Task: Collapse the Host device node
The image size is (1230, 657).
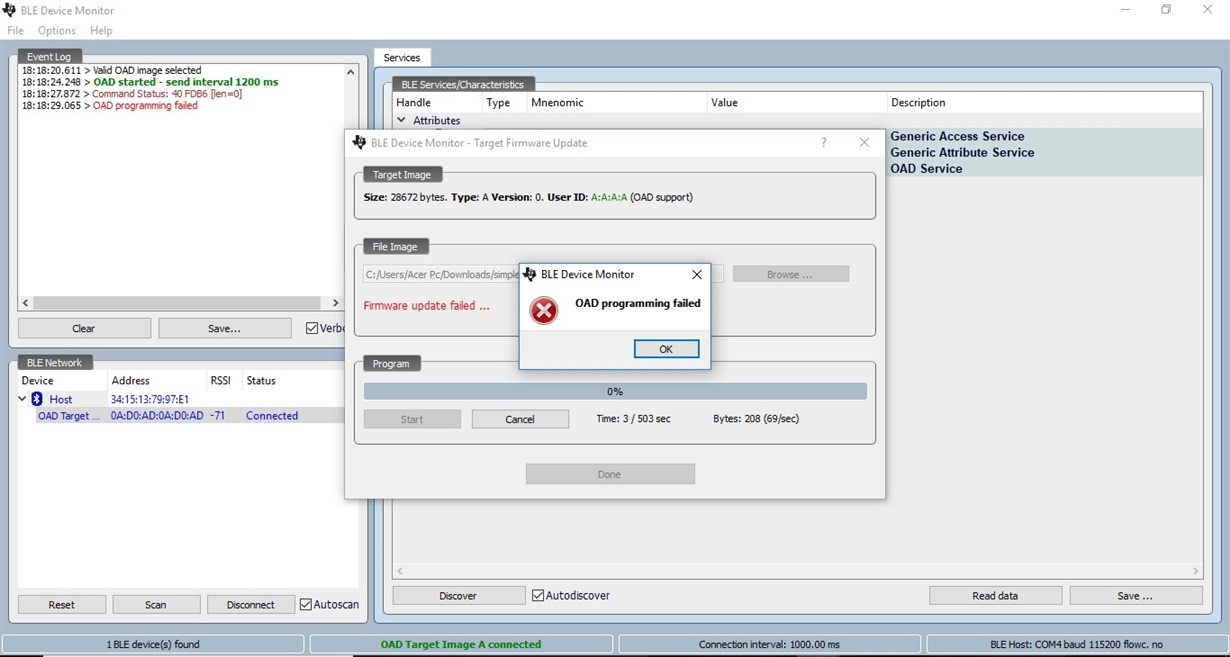Action: 22,399
